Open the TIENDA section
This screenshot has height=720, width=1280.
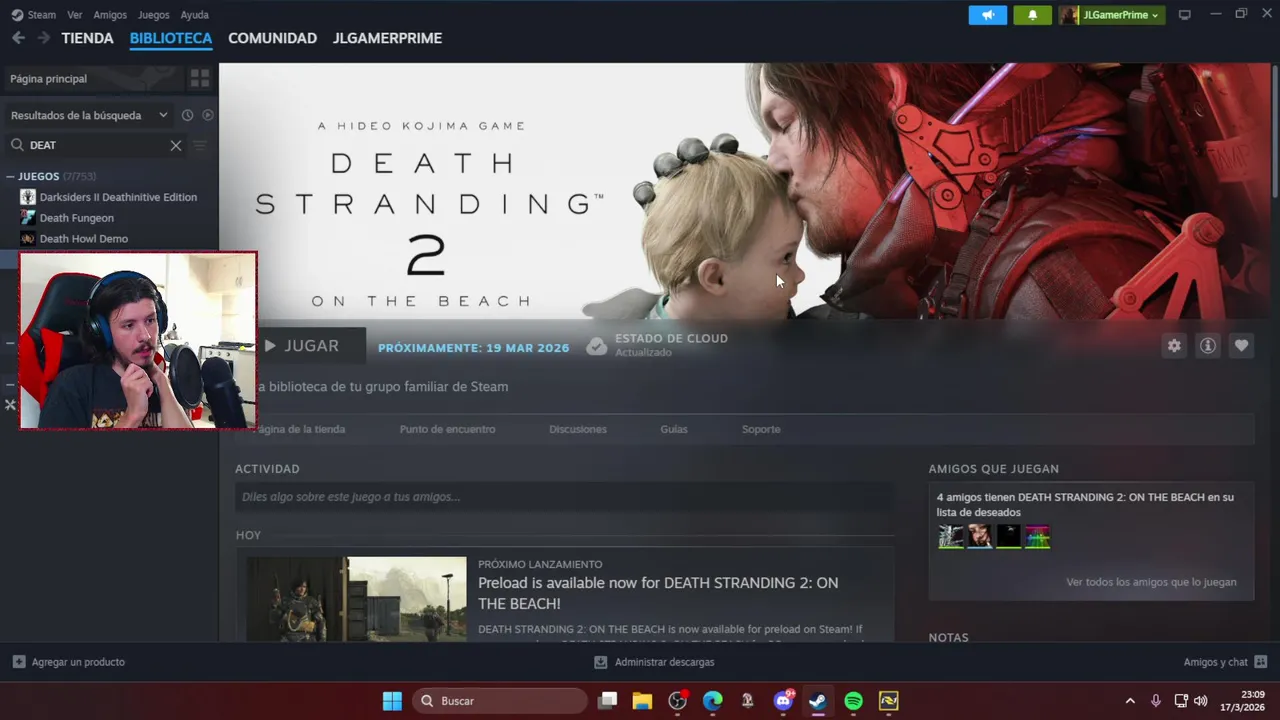click(88, 38)
